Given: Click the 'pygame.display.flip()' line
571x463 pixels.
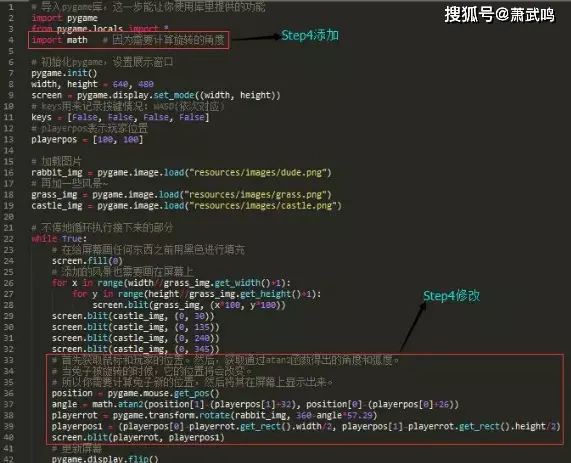Looking at the screenshot, I should [105, 459].
